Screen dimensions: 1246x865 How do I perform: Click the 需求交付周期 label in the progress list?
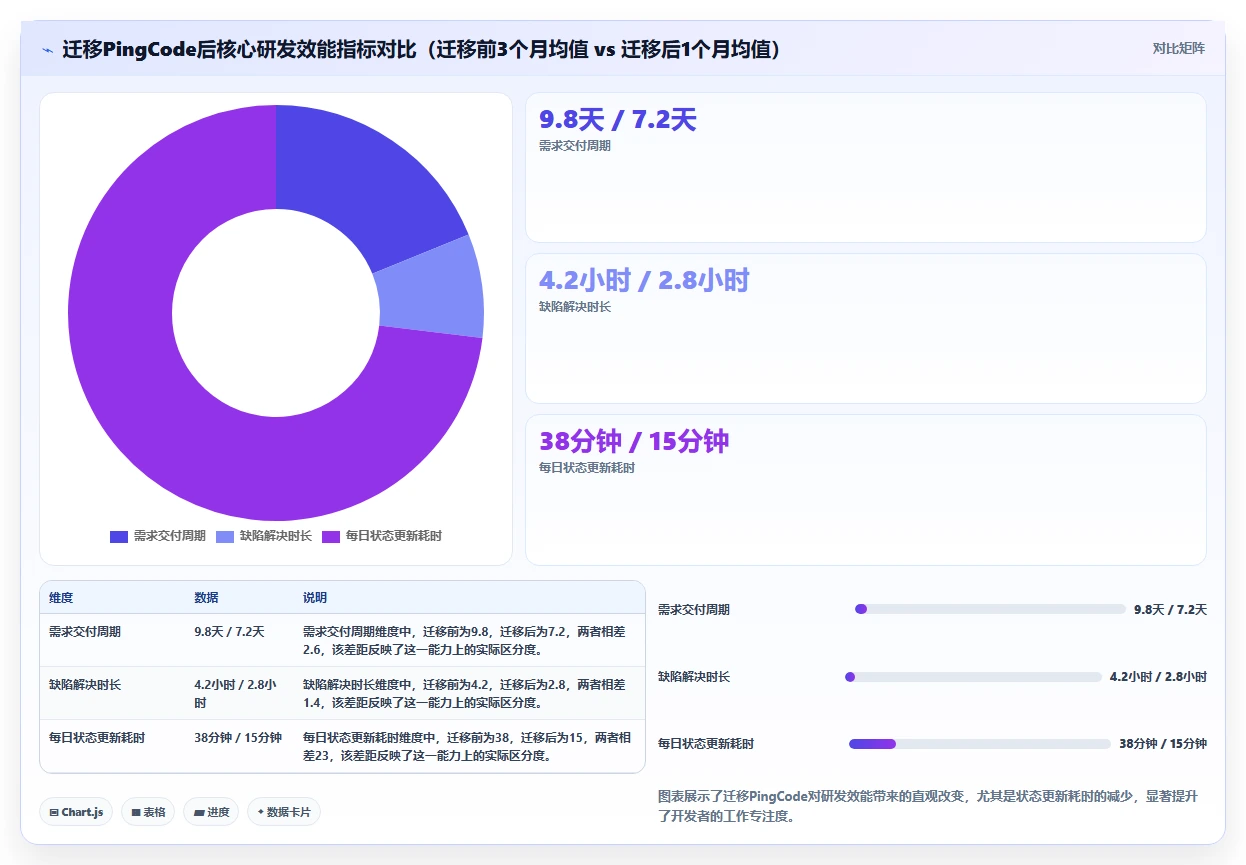coord(694,610)
